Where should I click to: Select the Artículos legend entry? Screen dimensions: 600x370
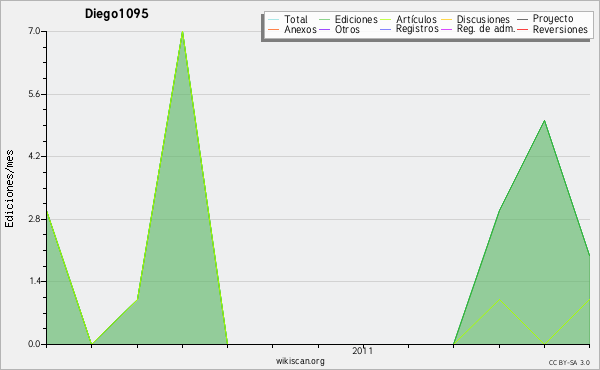pos(409,19)
